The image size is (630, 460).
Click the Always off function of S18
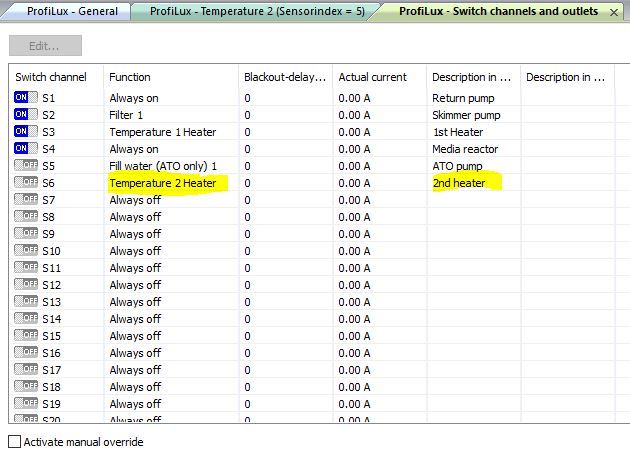point(135,387)
